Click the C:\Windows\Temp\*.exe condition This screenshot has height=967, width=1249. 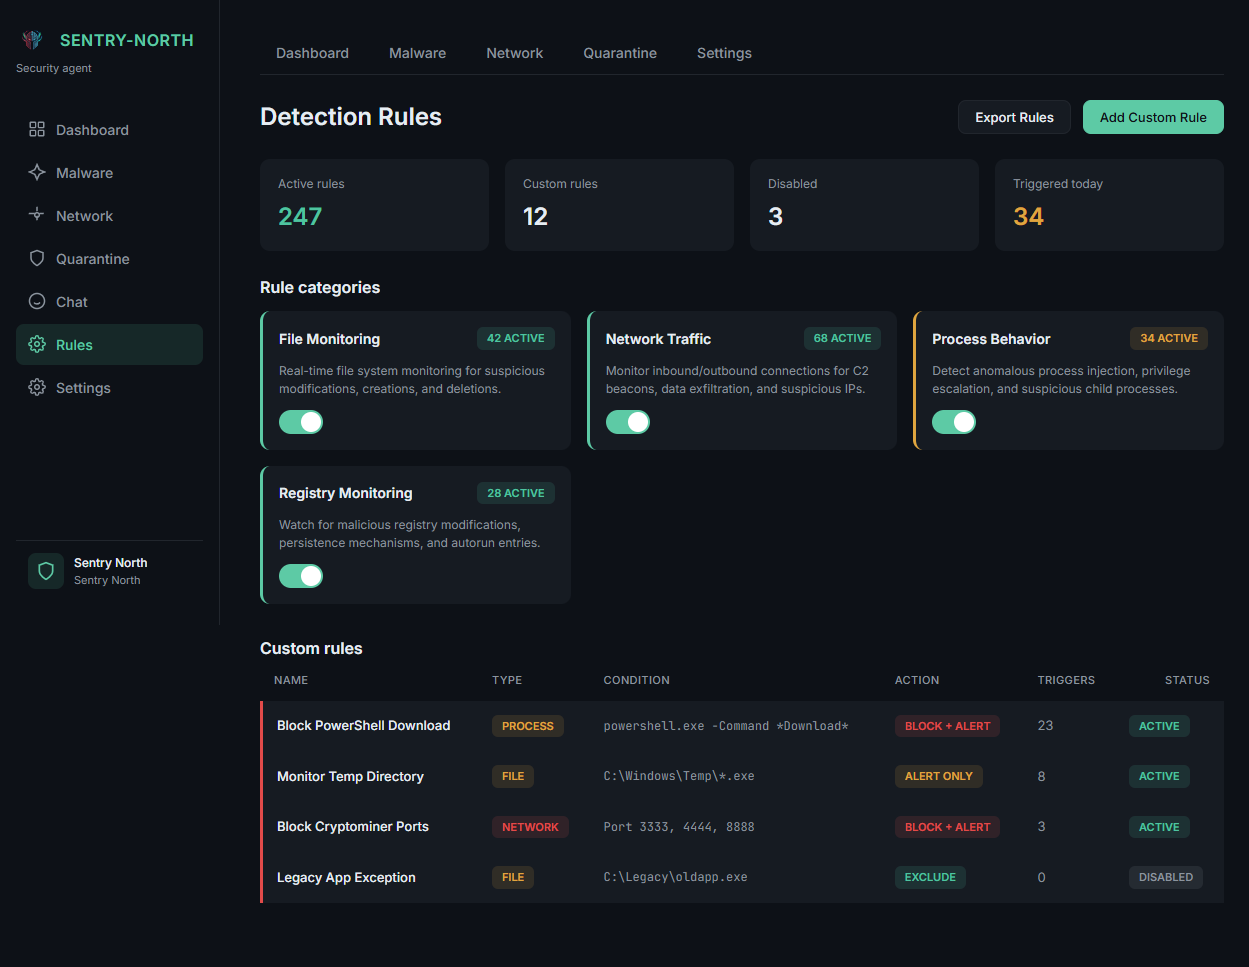tap(679, 776)
